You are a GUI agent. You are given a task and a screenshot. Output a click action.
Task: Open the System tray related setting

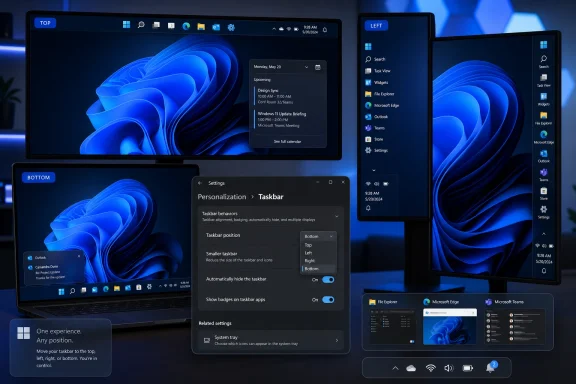click(271, 340)
